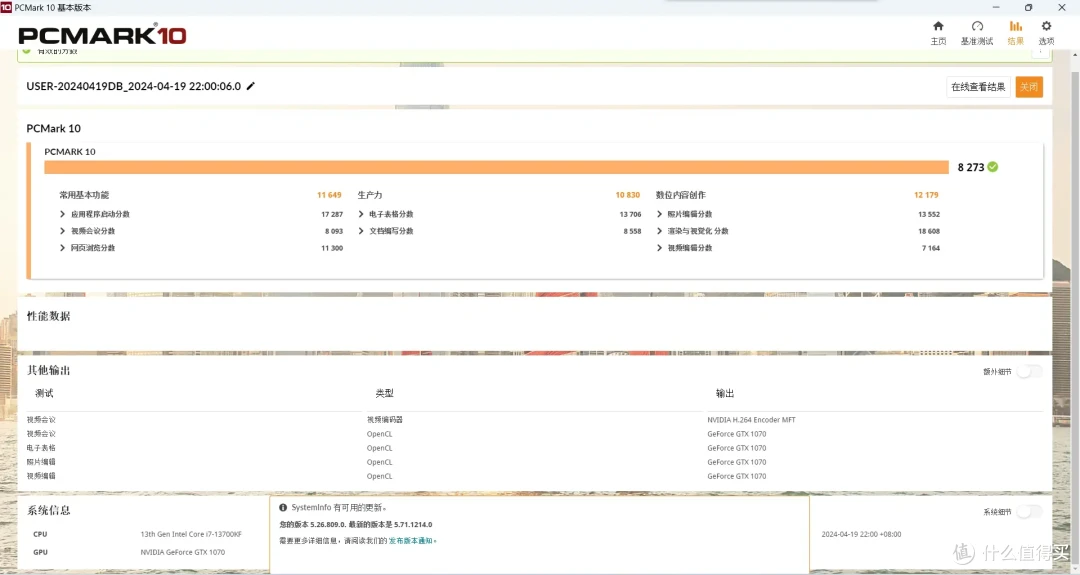Image resolution: width=1080 pixels, height=575 pixels.
Task: Click the 视频编辑 test row name
Action: coord(41,476)
